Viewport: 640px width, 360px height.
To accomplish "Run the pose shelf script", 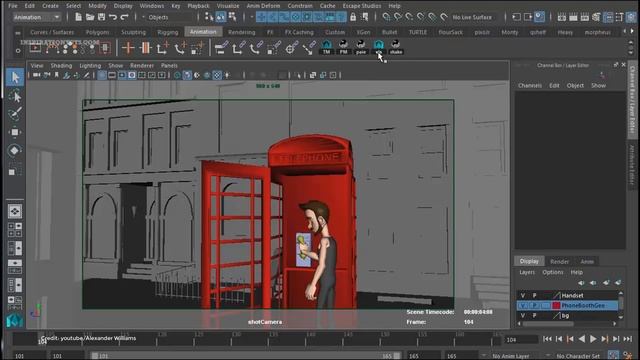I will [x=361, y=47].
